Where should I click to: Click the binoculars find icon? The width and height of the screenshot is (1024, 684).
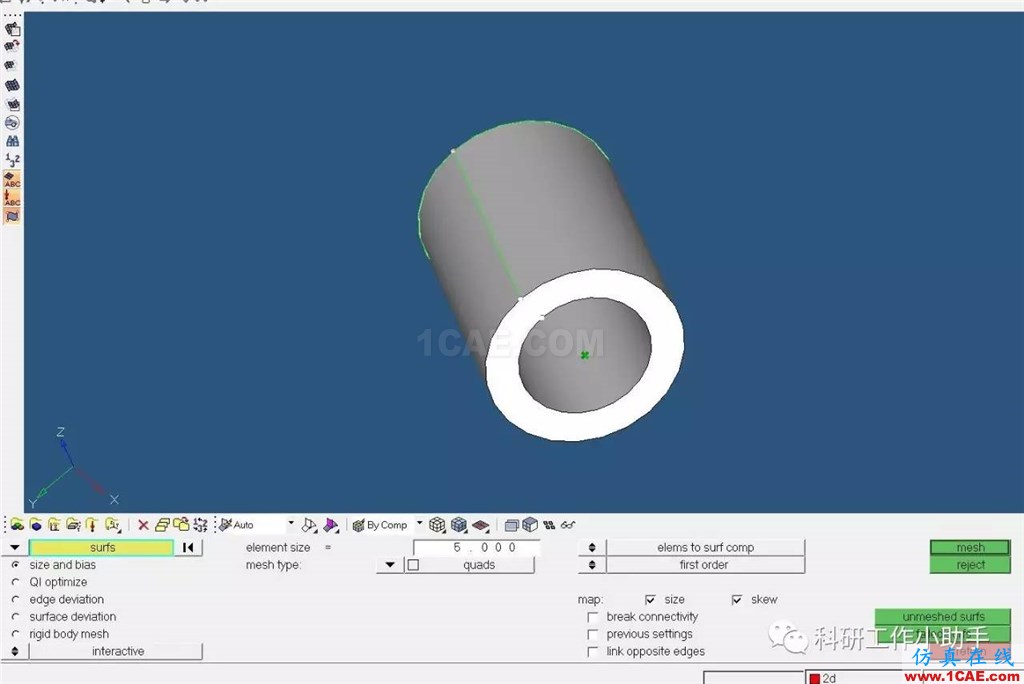(x=12, y=140)
